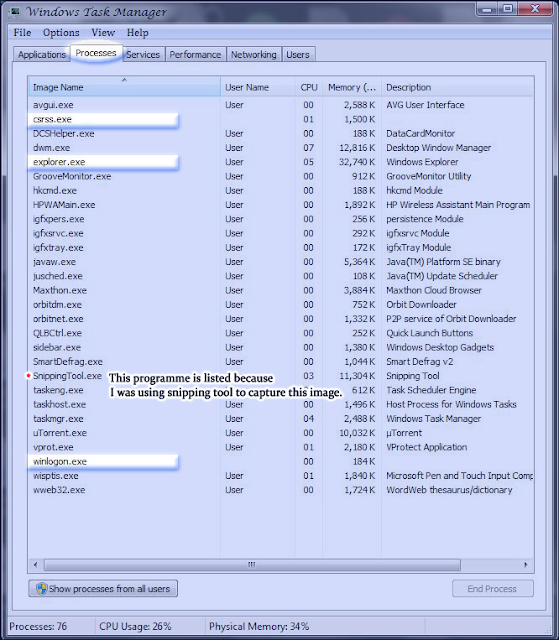559x640 pixels.
Task: Select the dwm.exe process
Action: [281, 148]
